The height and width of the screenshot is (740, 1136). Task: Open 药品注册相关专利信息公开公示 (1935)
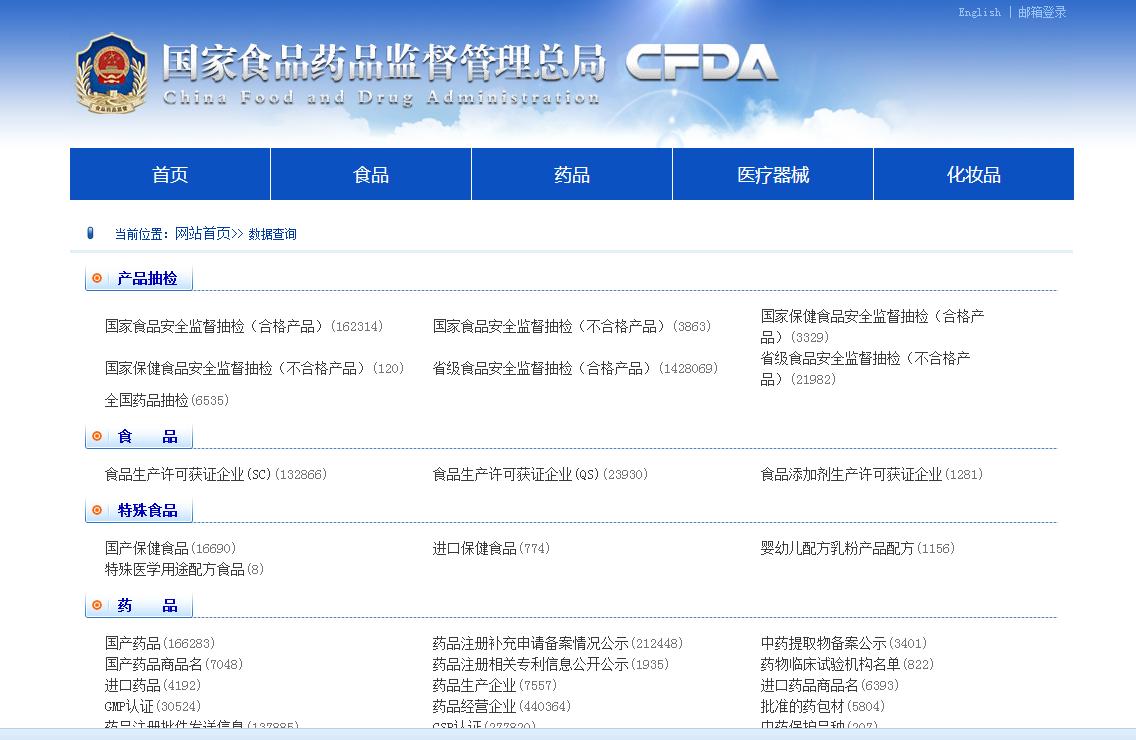point(551,664)
